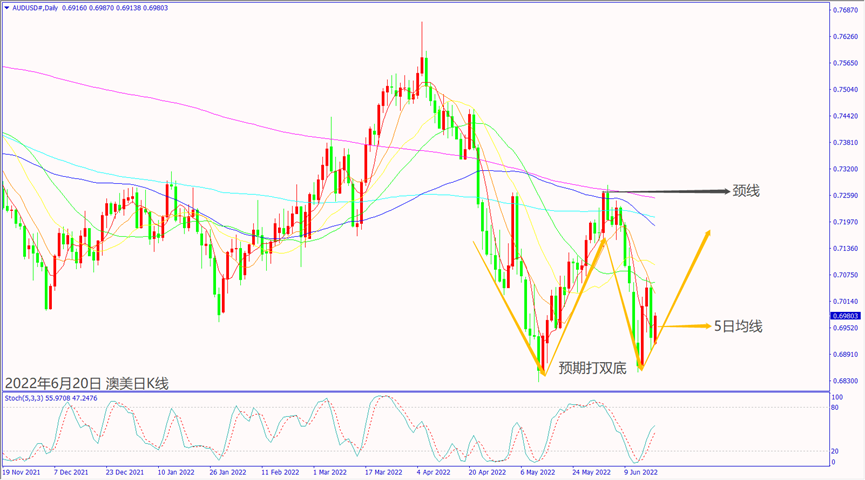Select the 颈线 neckline label
The width and height of the screenshot is (865, 480).
point(746,190)
